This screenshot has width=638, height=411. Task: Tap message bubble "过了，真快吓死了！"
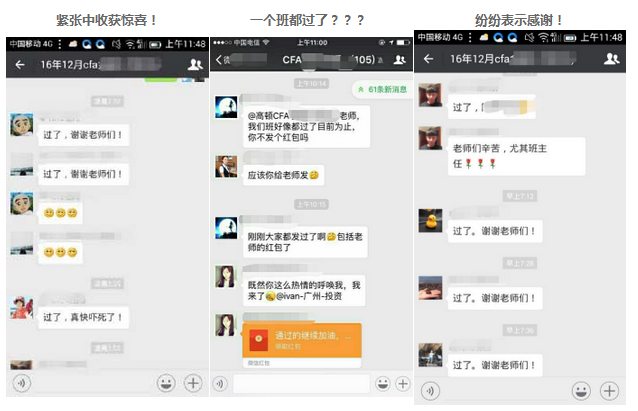83,318
